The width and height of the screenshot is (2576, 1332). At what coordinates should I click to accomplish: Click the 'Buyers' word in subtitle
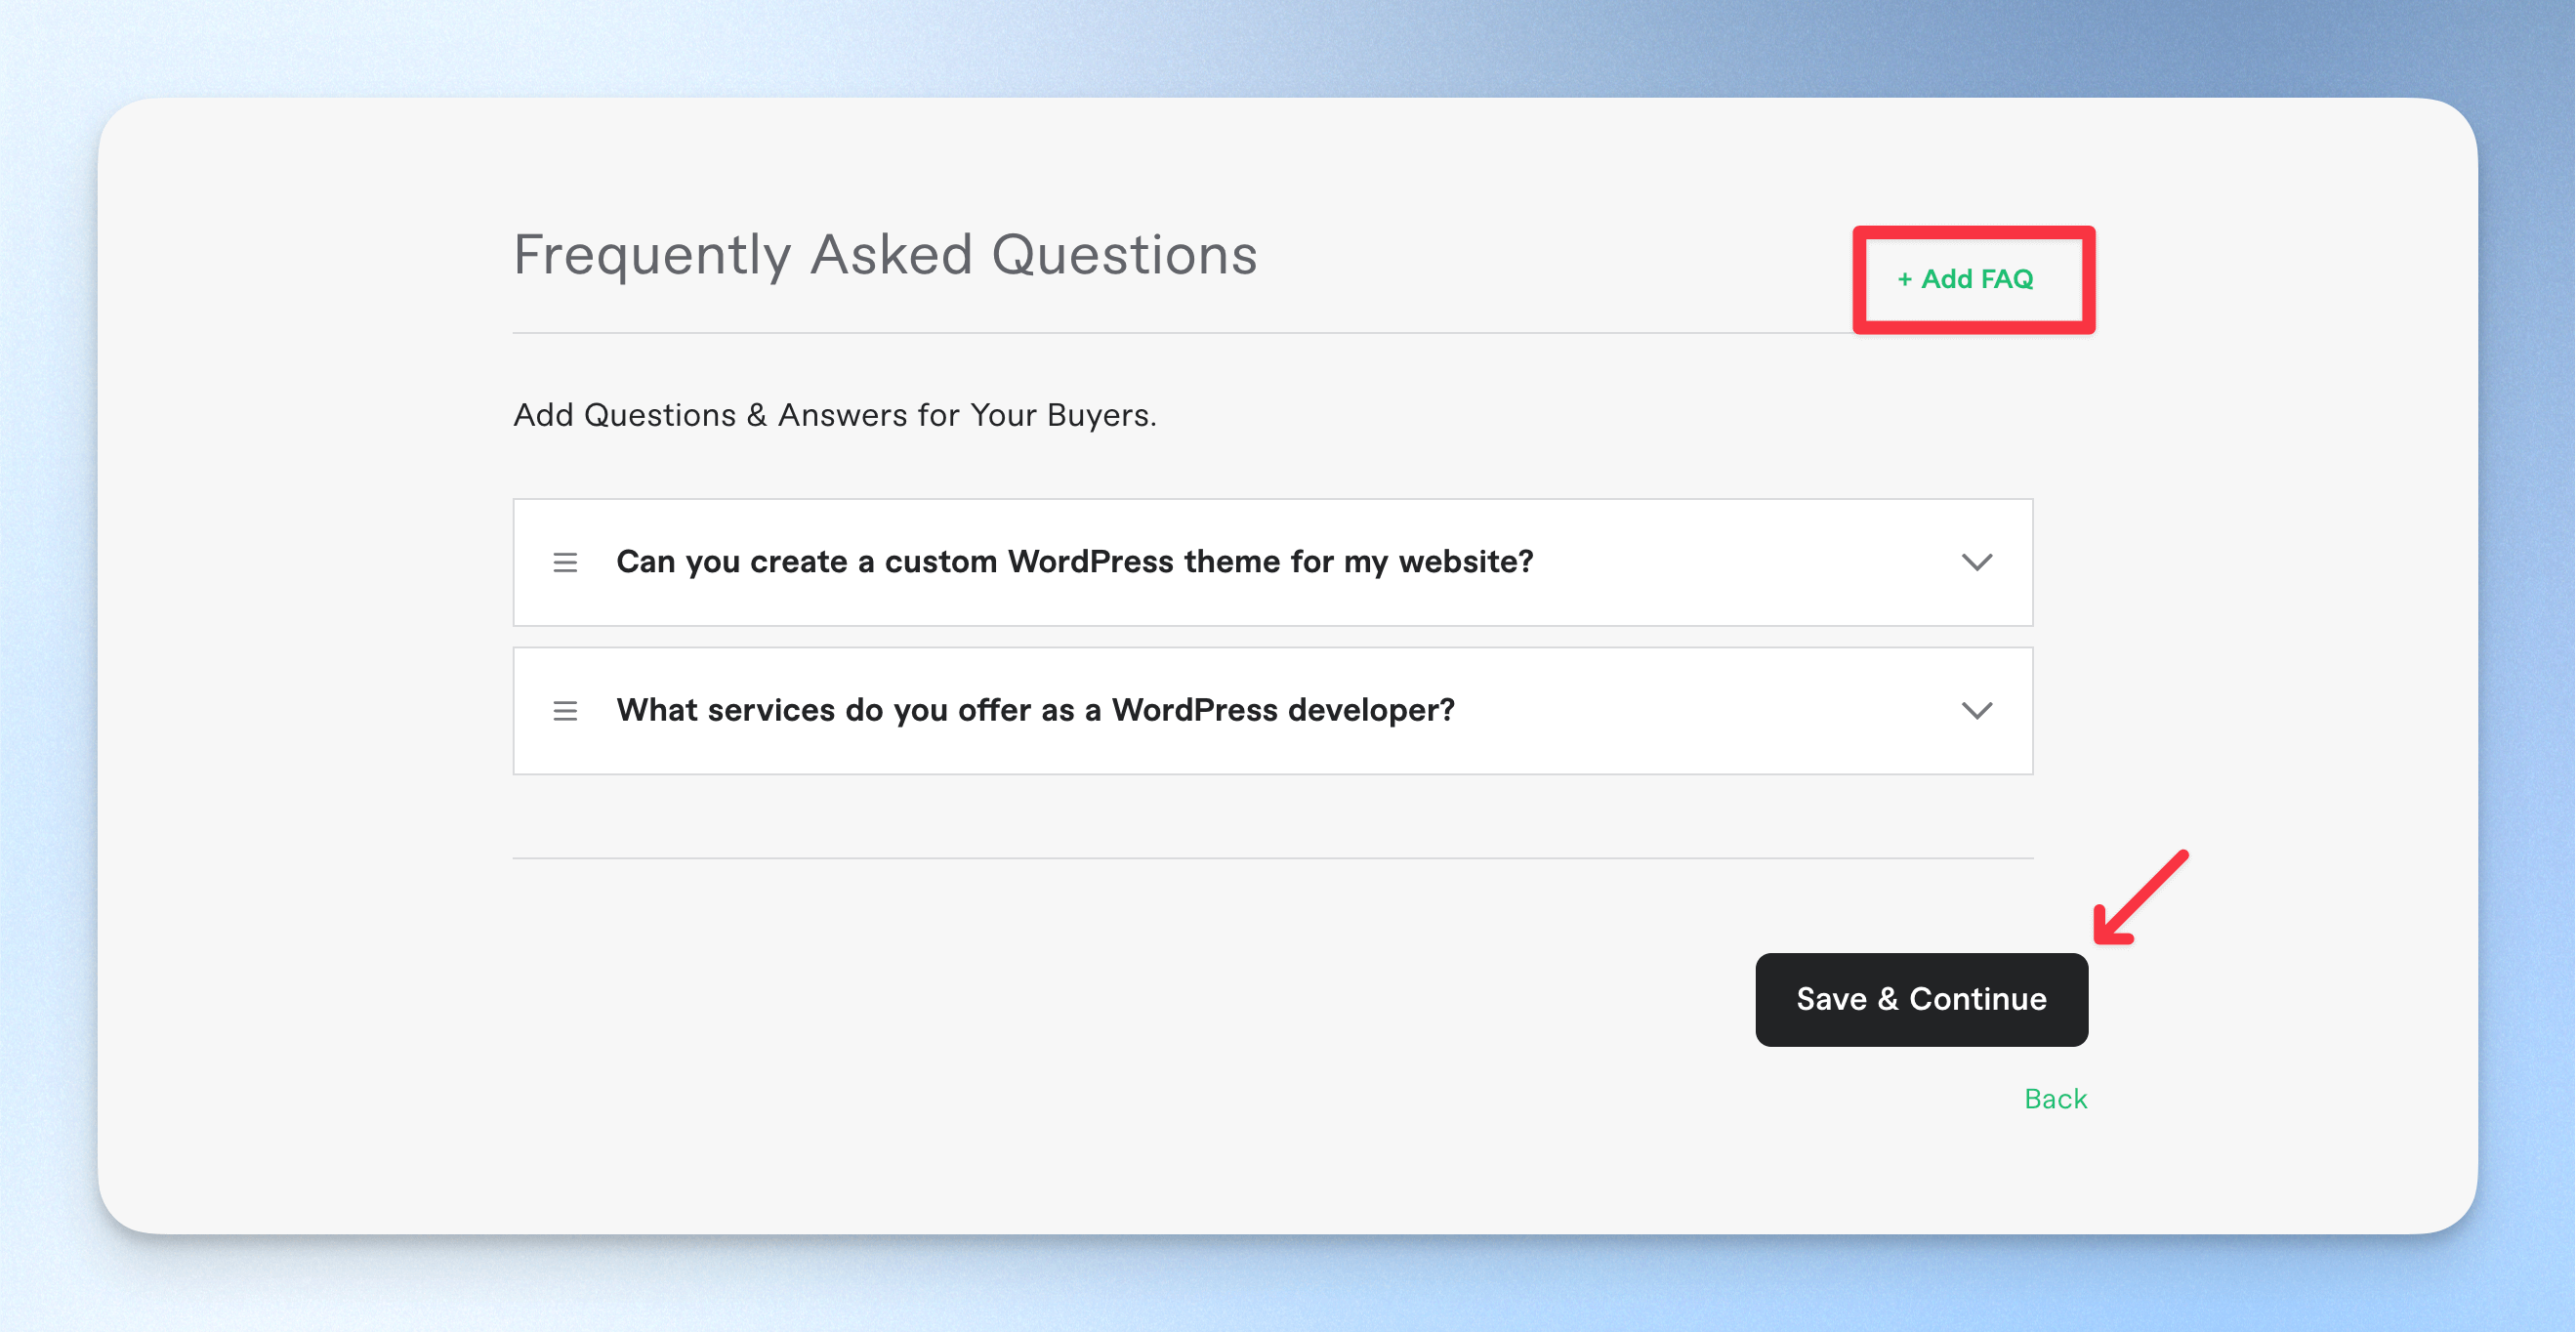[x=1101, y=415]
